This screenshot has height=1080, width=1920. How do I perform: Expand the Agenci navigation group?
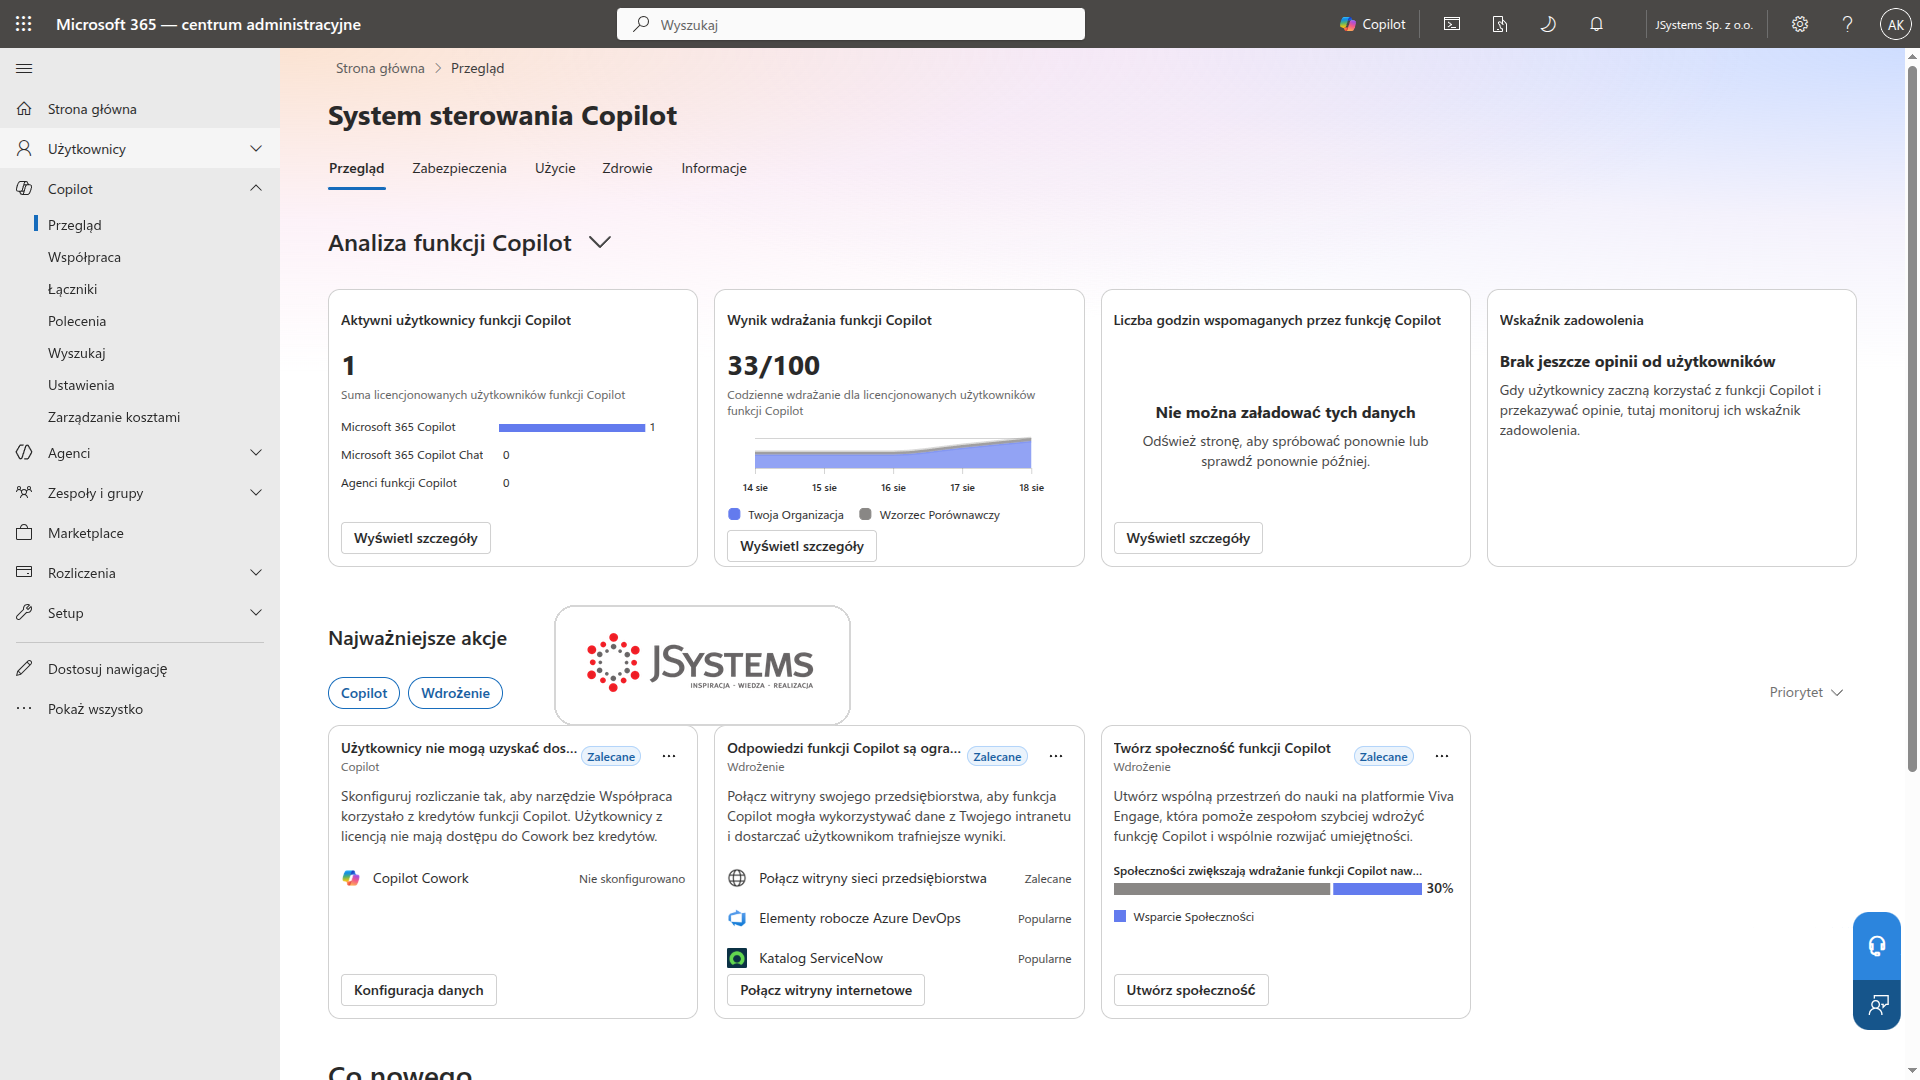click(x=256, y=452)
